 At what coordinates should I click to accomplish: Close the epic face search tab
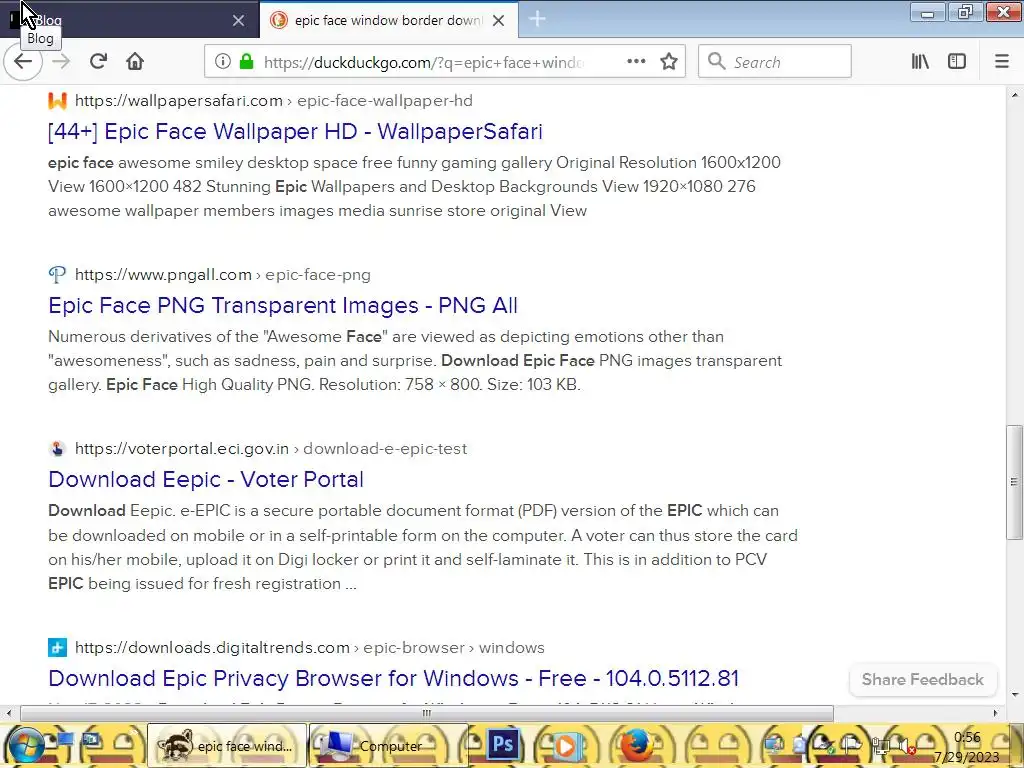pyautogui.click(x=498, y=21)
